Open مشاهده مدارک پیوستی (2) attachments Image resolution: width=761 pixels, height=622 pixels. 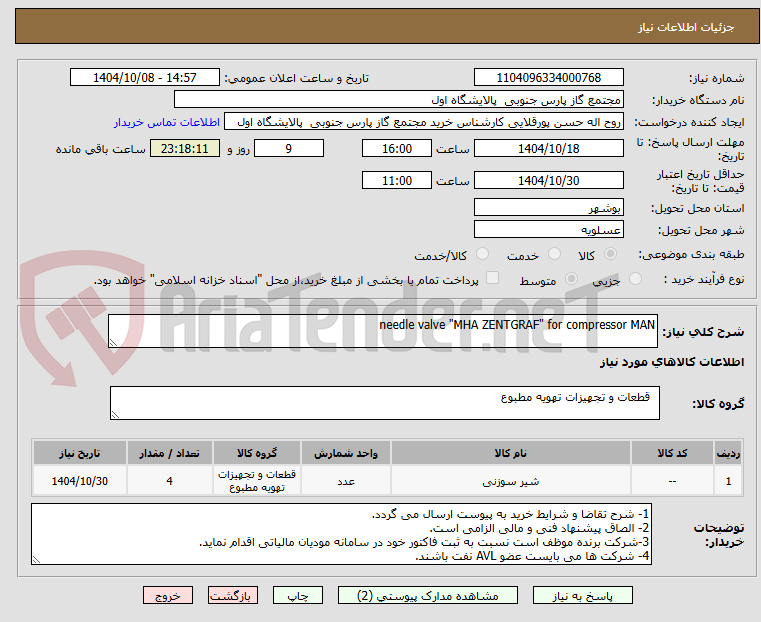tap(428, 596)
